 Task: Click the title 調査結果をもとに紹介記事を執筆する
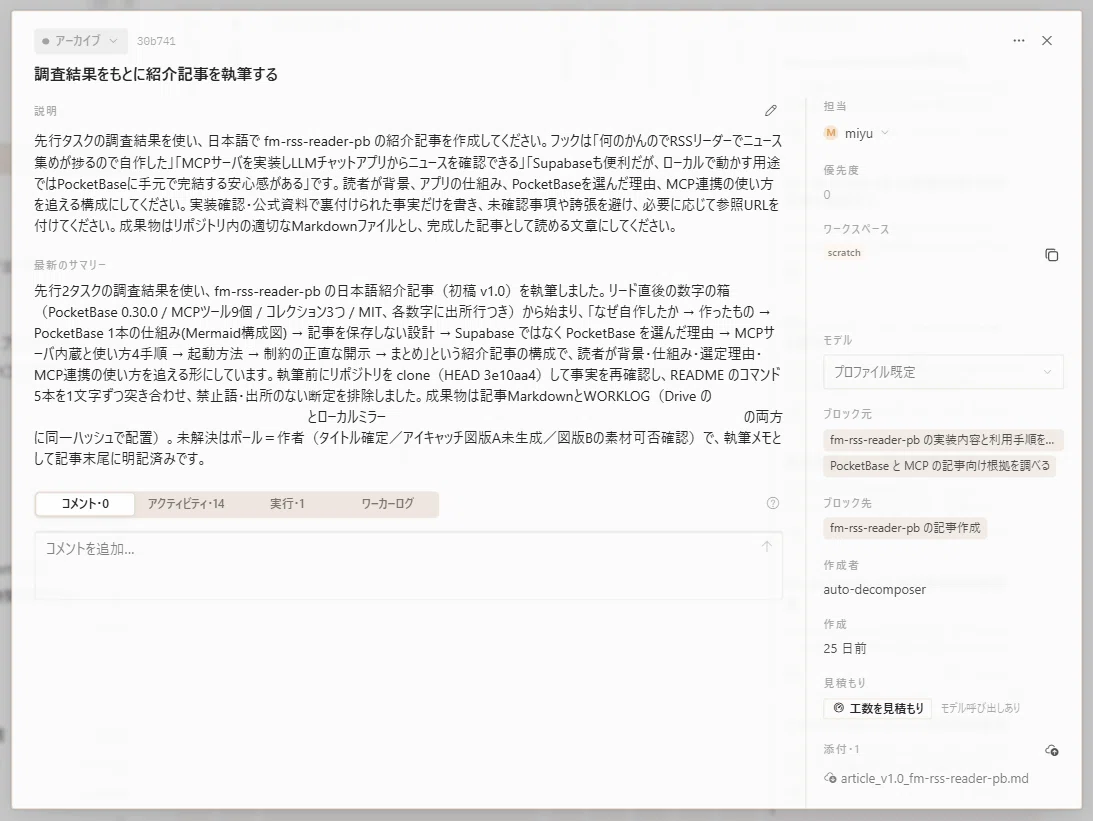156,75
